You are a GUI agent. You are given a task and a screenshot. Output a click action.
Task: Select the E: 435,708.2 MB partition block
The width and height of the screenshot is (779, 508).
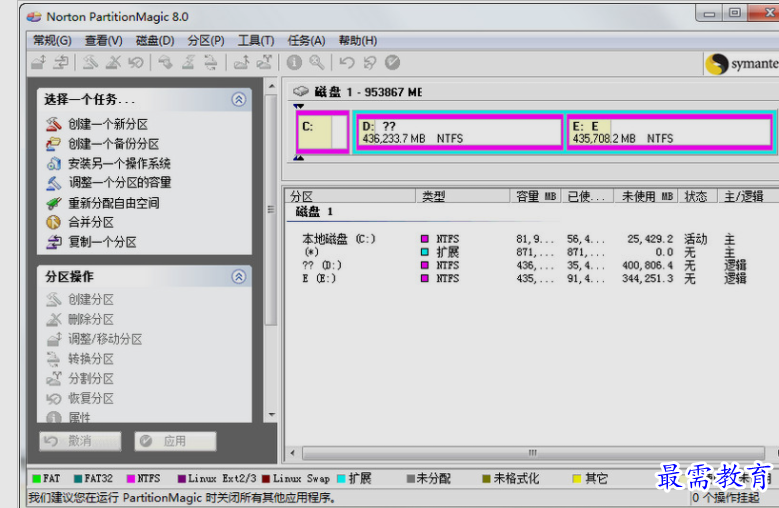[670, 132]
